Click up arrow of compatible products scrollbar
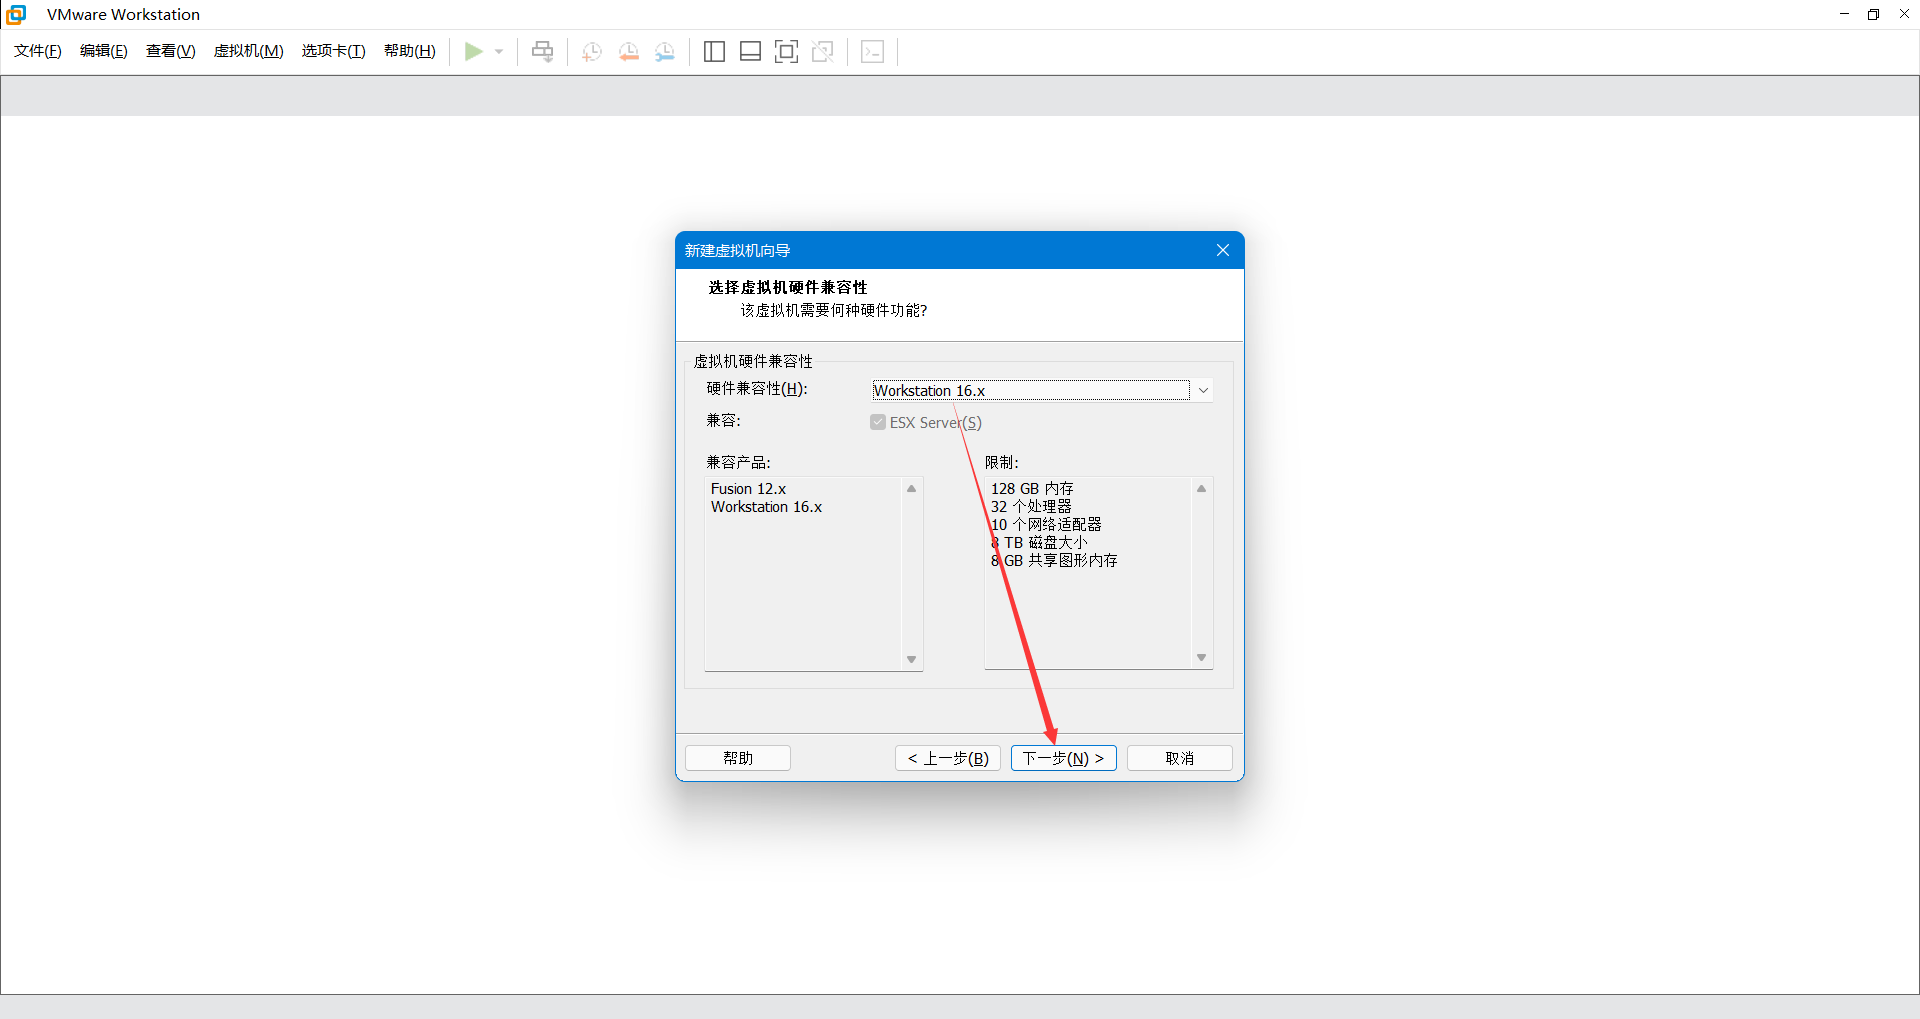1920x1019 pixels. click(912, 489)
